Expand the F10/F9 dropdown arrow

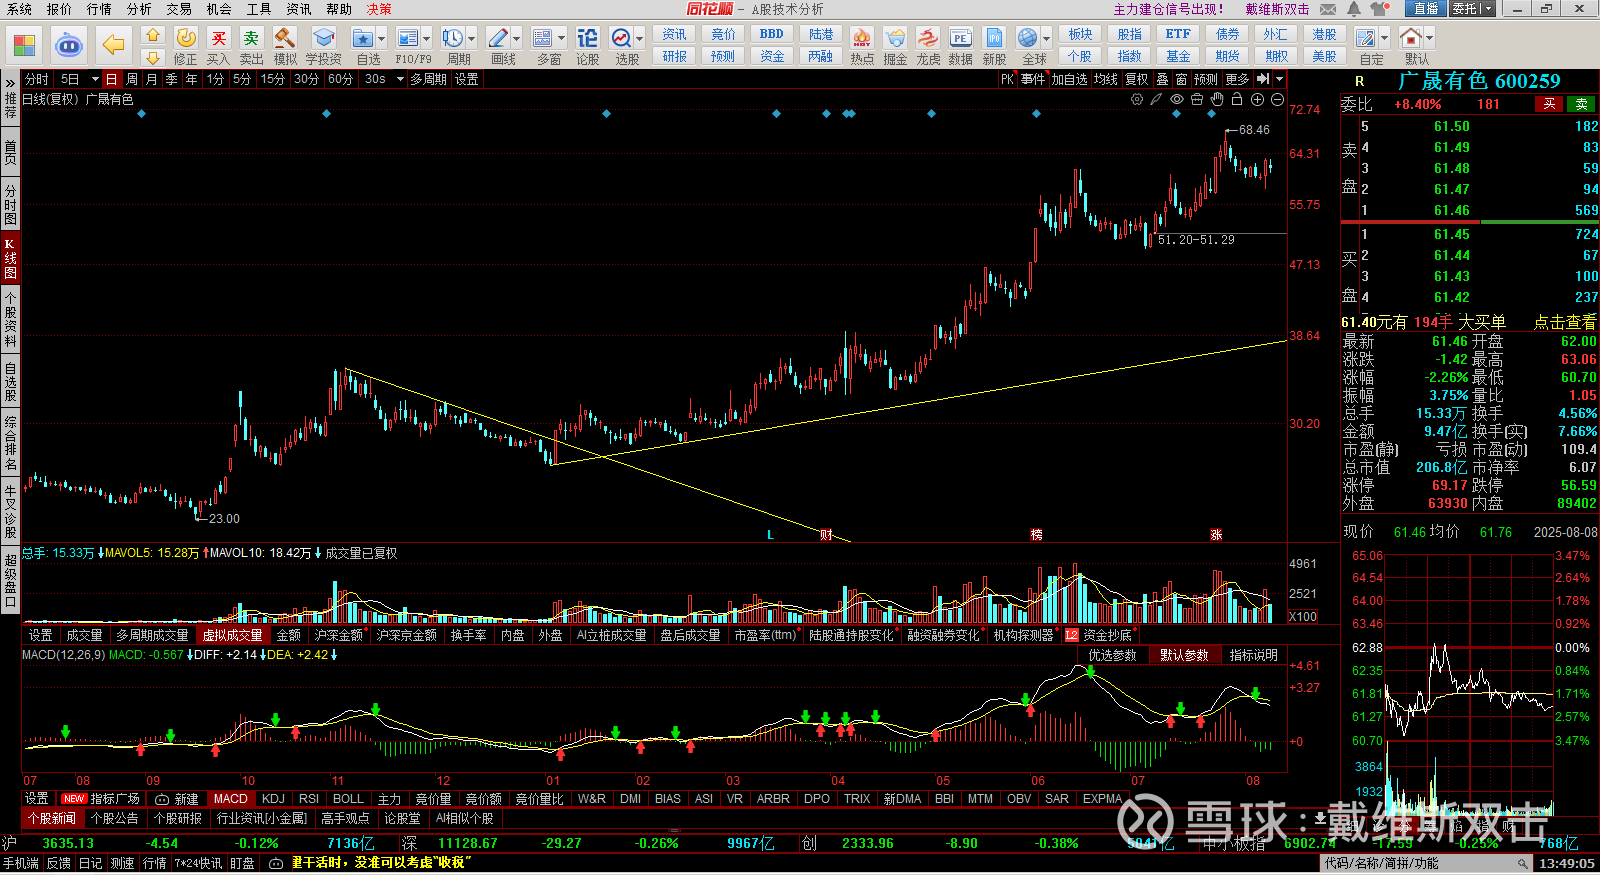coord(427,39)
